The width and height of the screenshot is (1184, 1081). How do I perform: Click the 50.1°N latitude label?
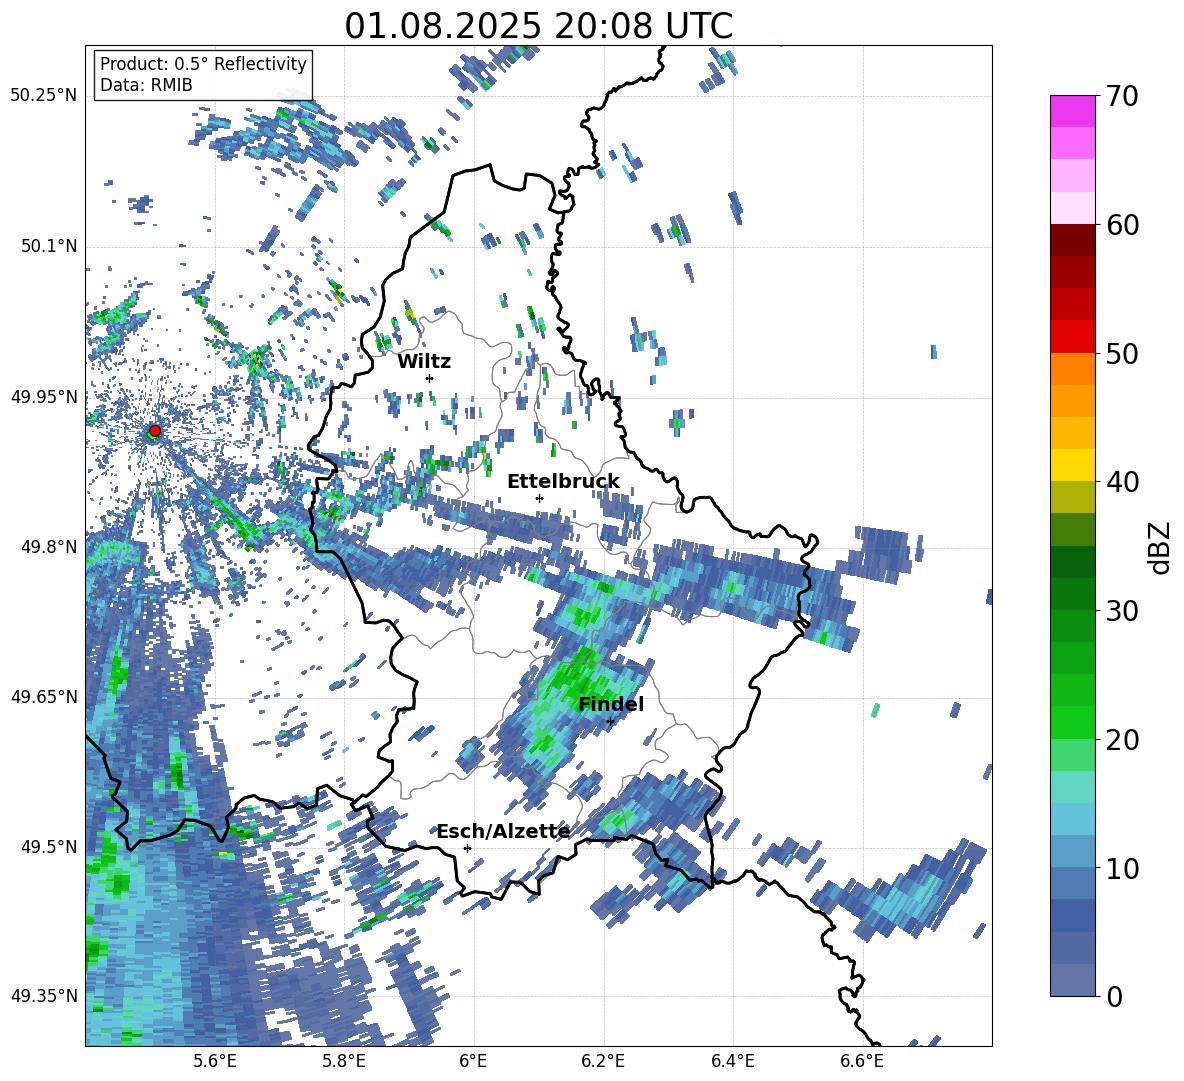(48, 246)
